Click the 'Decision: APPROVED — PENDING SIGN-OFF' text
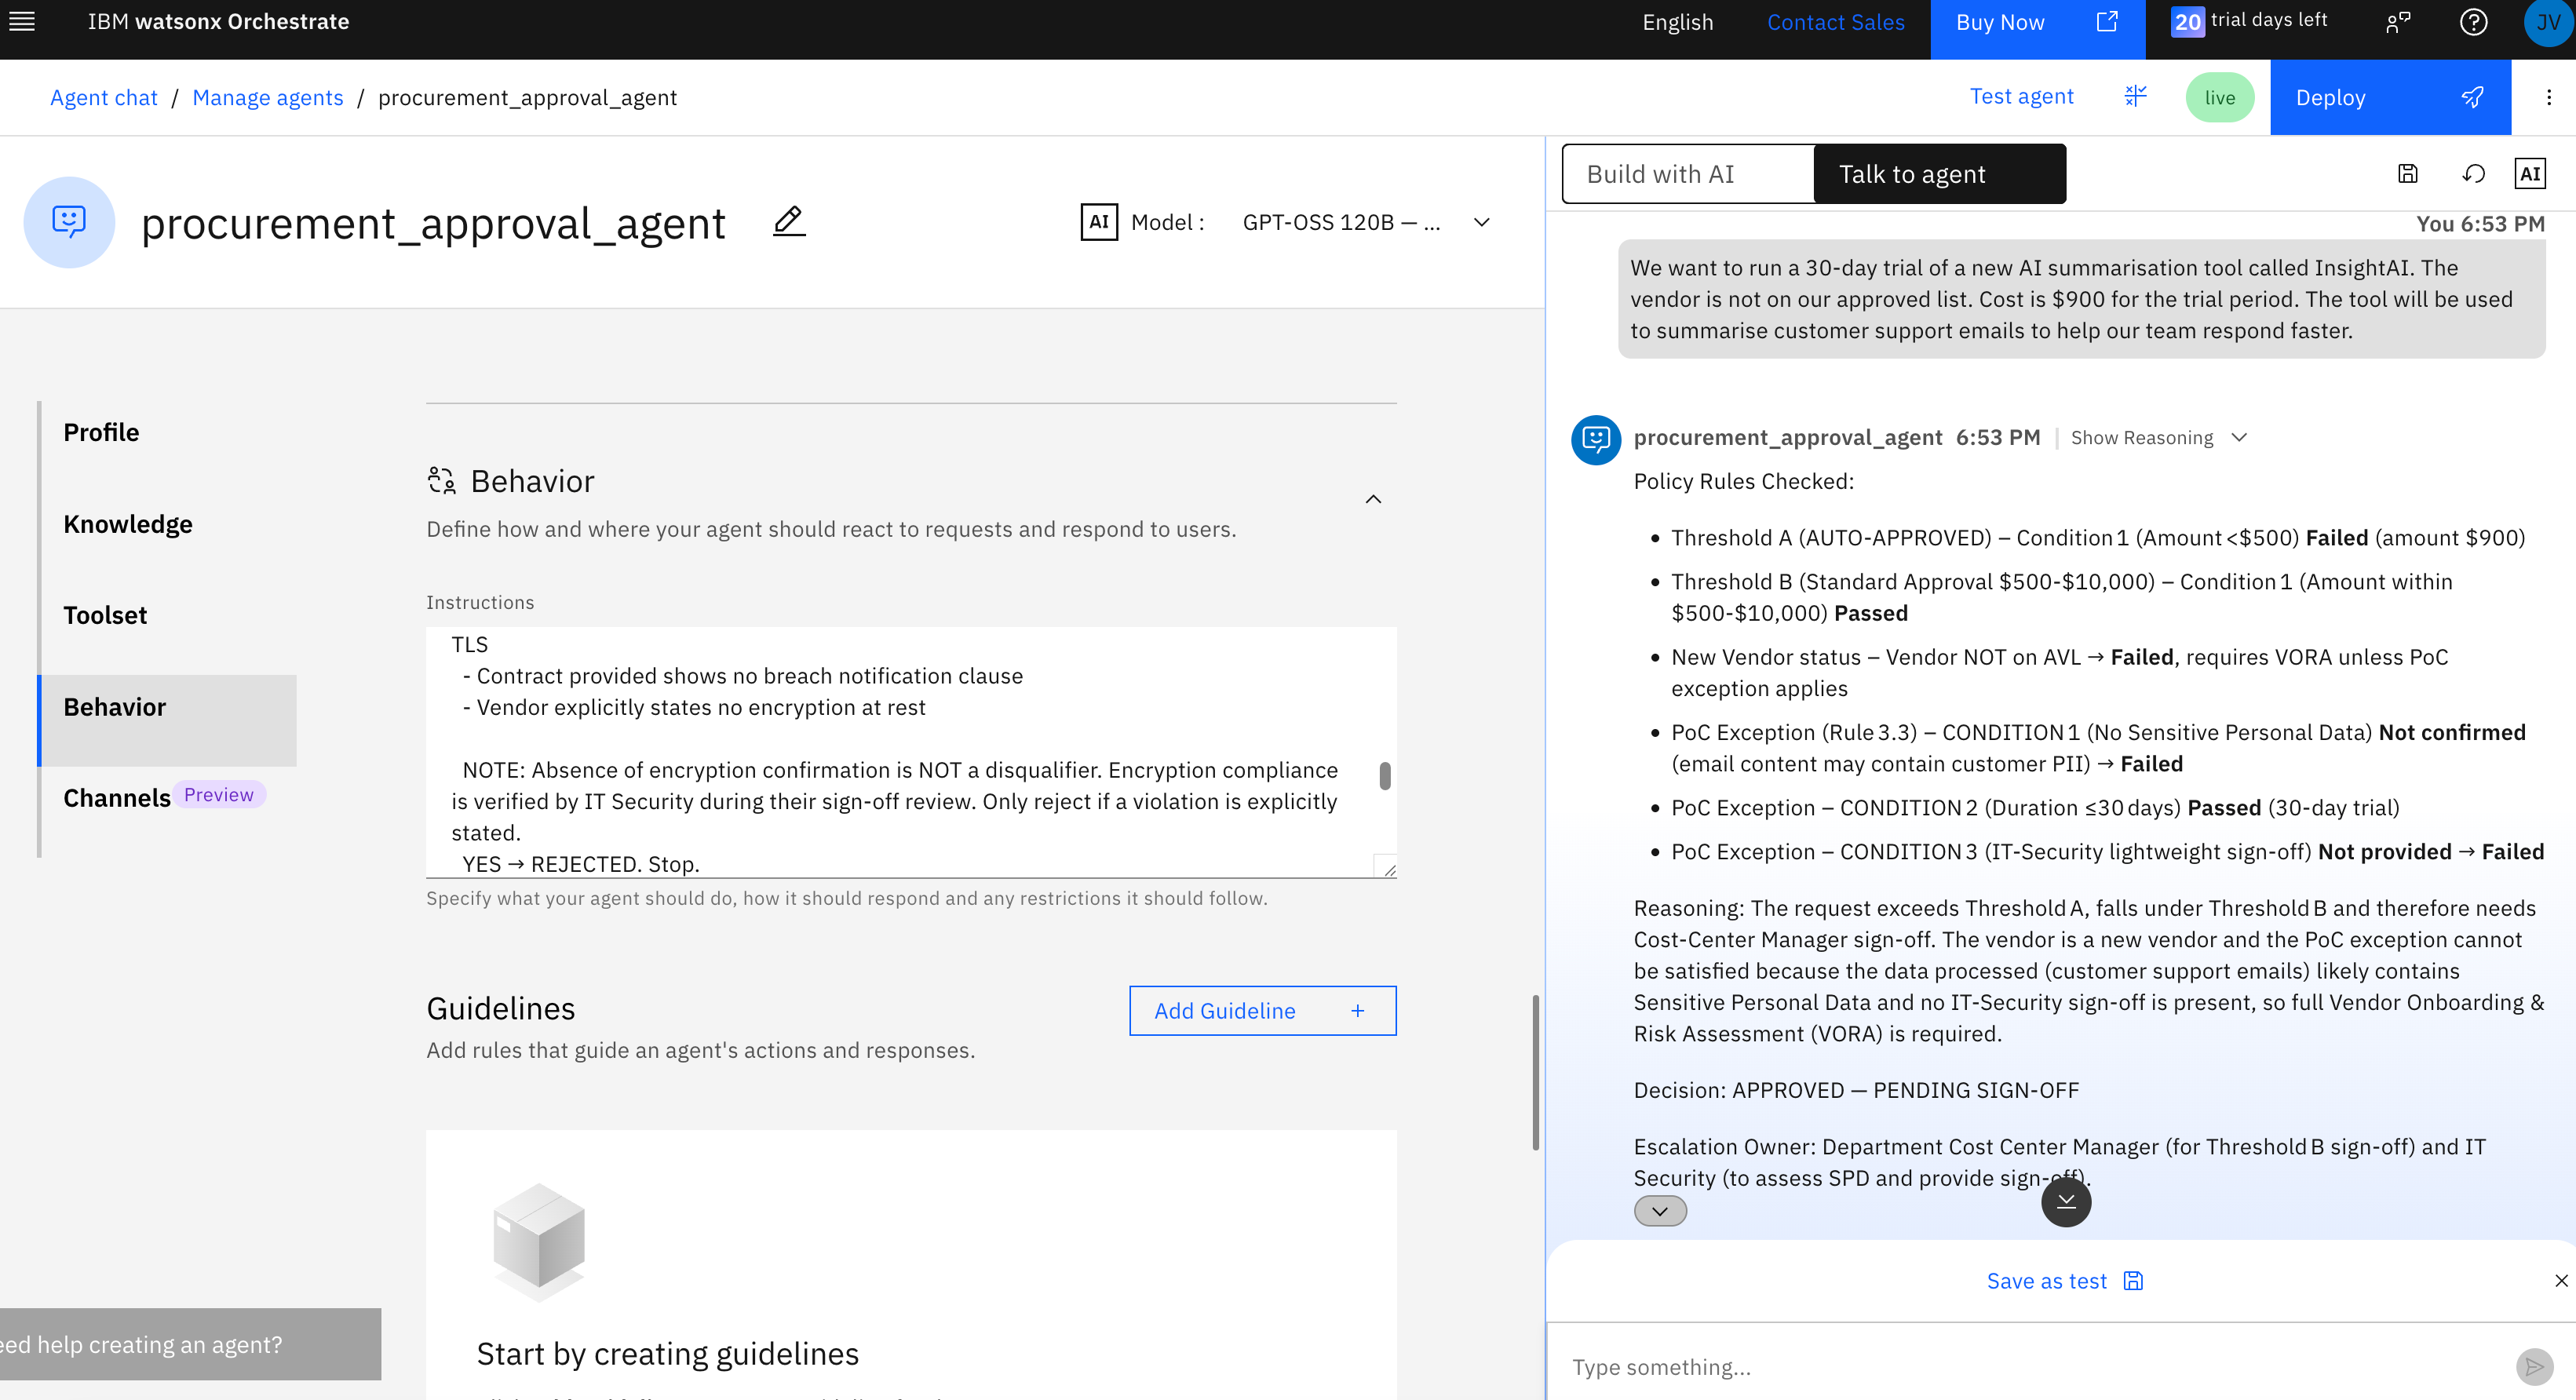 coord(1856,1090)
